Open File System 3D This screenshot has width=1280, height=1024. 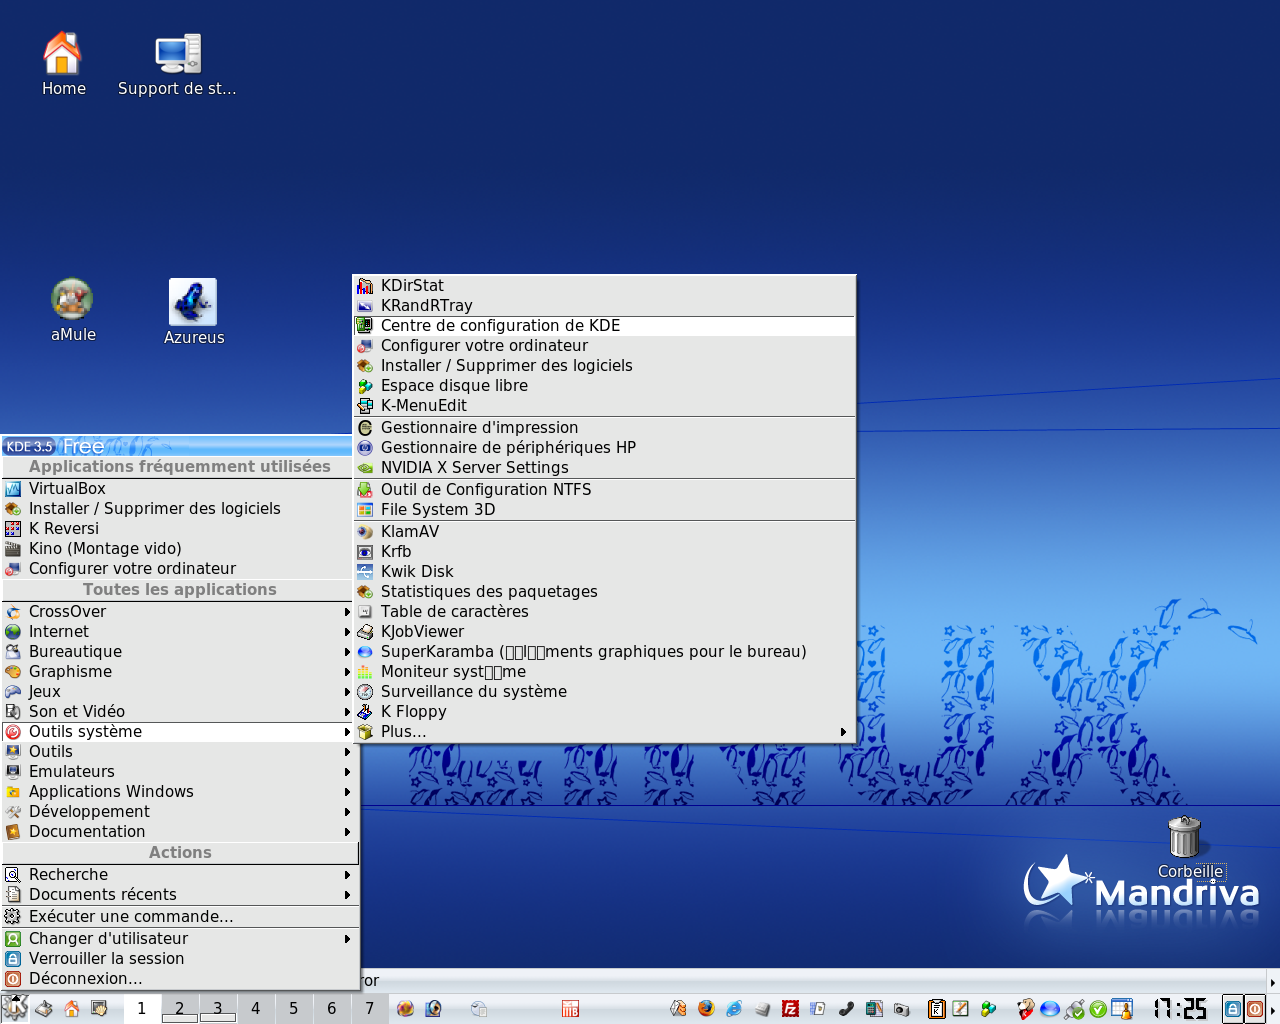[x=604, y=510]
